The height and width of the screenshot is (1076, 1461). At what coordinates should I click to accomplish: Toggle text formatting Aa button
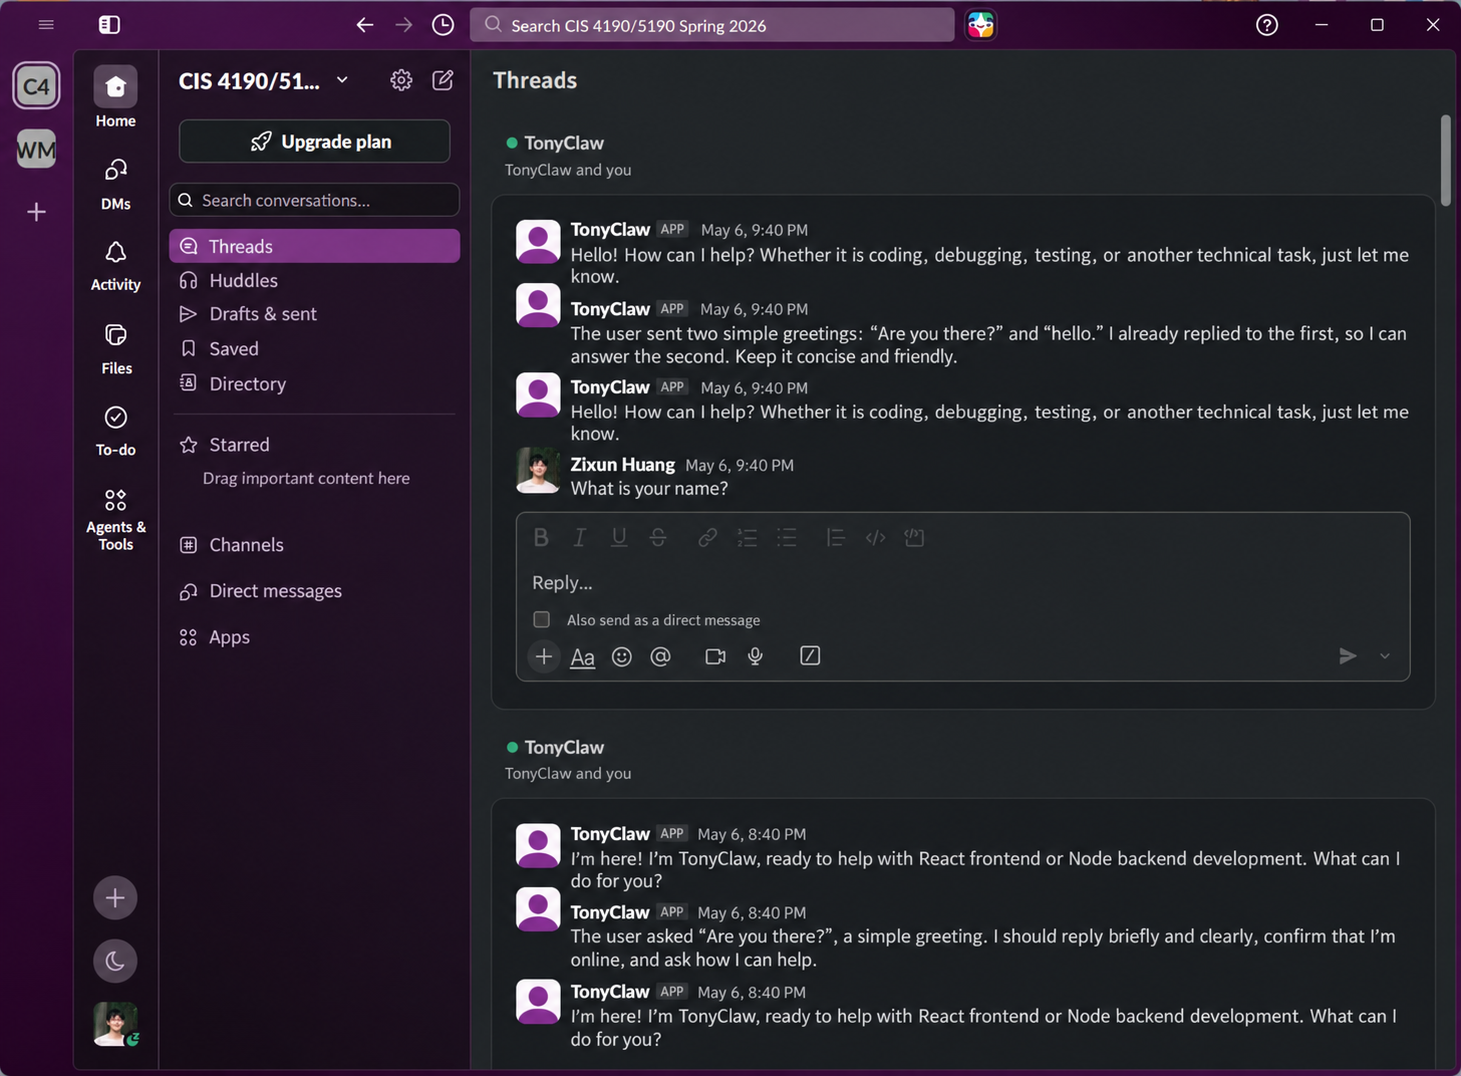click(582, 657)
